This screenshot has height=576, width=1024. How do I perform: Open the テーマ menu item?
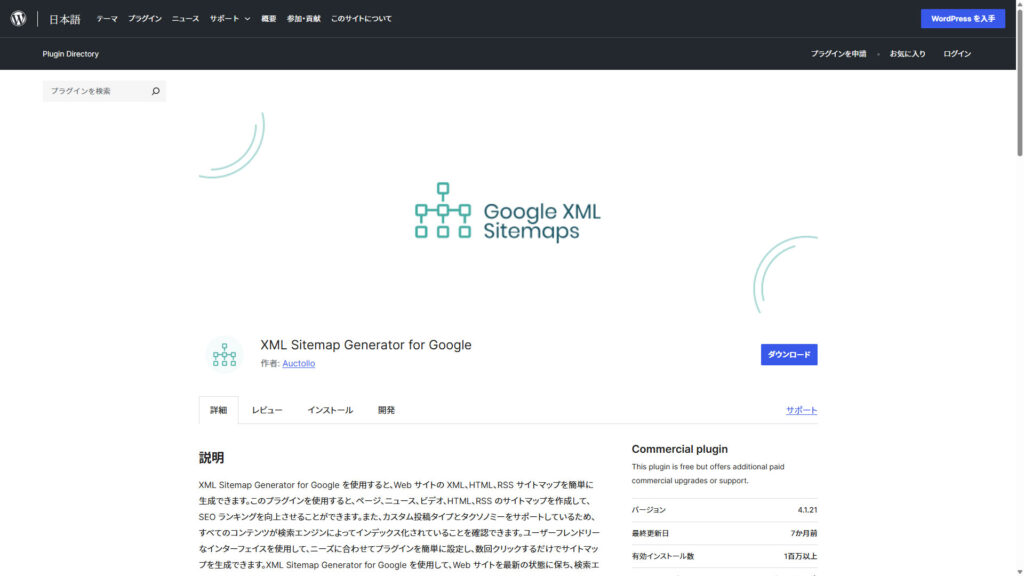pyautogui.click(x=107, y=19)
